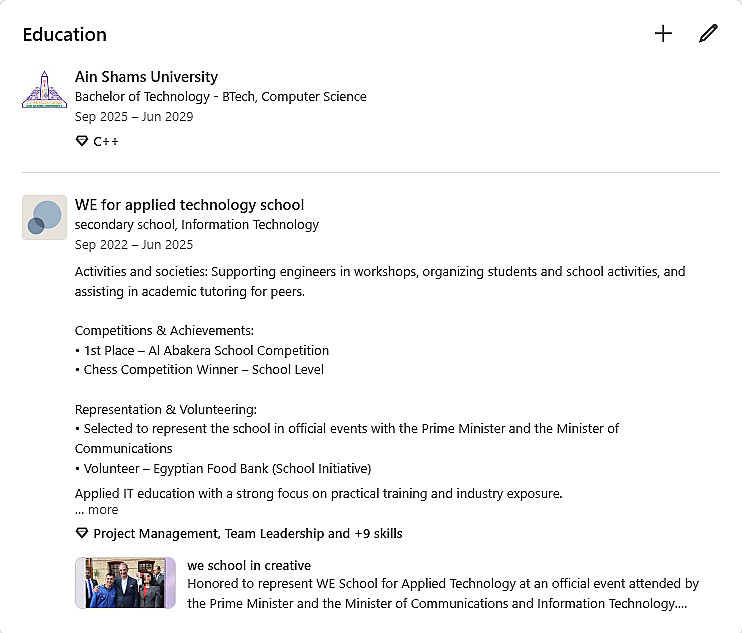
Task: Open Project Management, Team Leadership +9 skills
Action: [247, 533]
